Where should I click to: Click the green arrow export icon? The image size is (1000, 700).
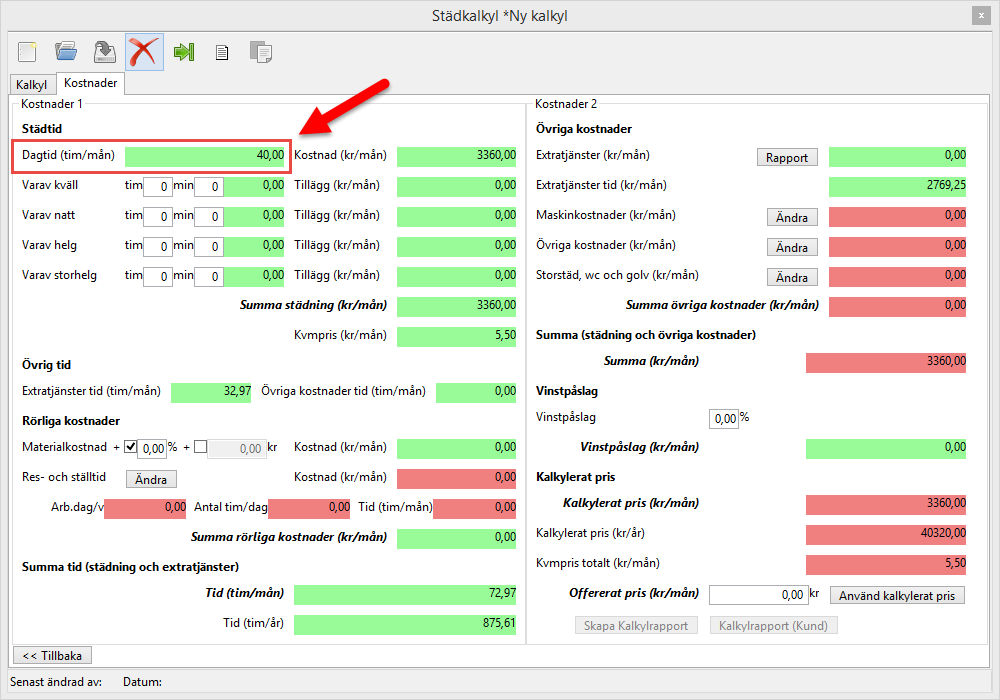183,52
